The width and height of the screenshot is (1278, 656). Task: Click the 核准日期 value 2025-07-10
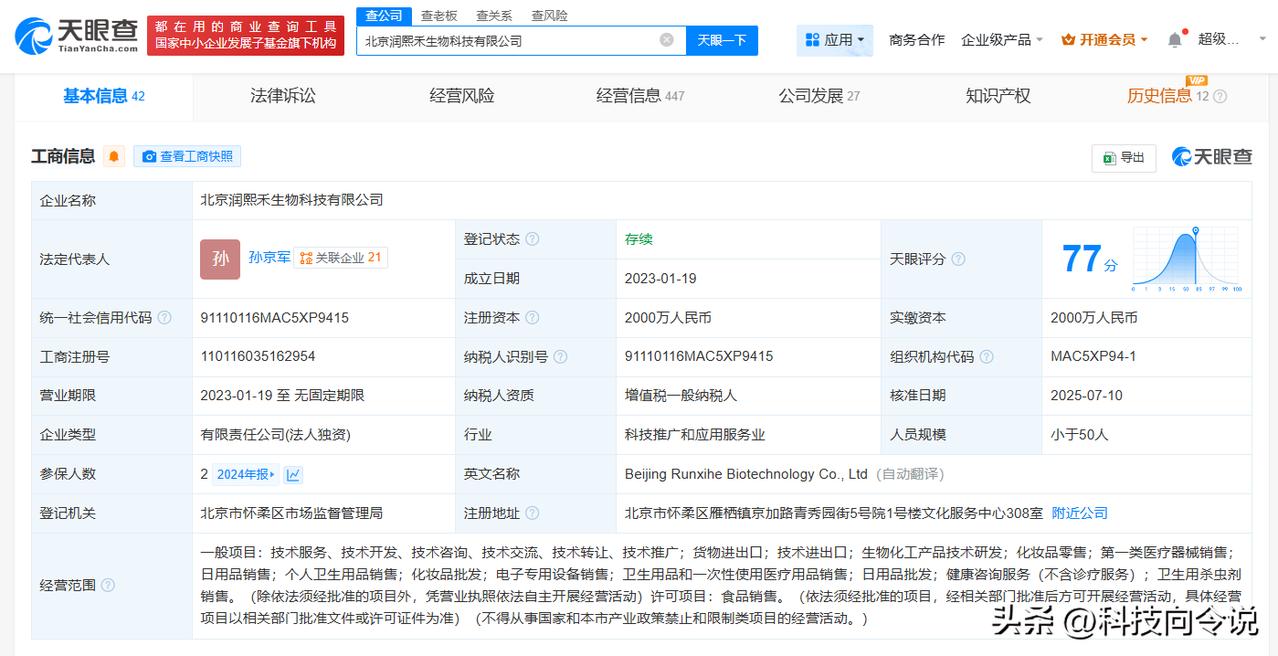pyautogui.click(x=1087, y=396)
